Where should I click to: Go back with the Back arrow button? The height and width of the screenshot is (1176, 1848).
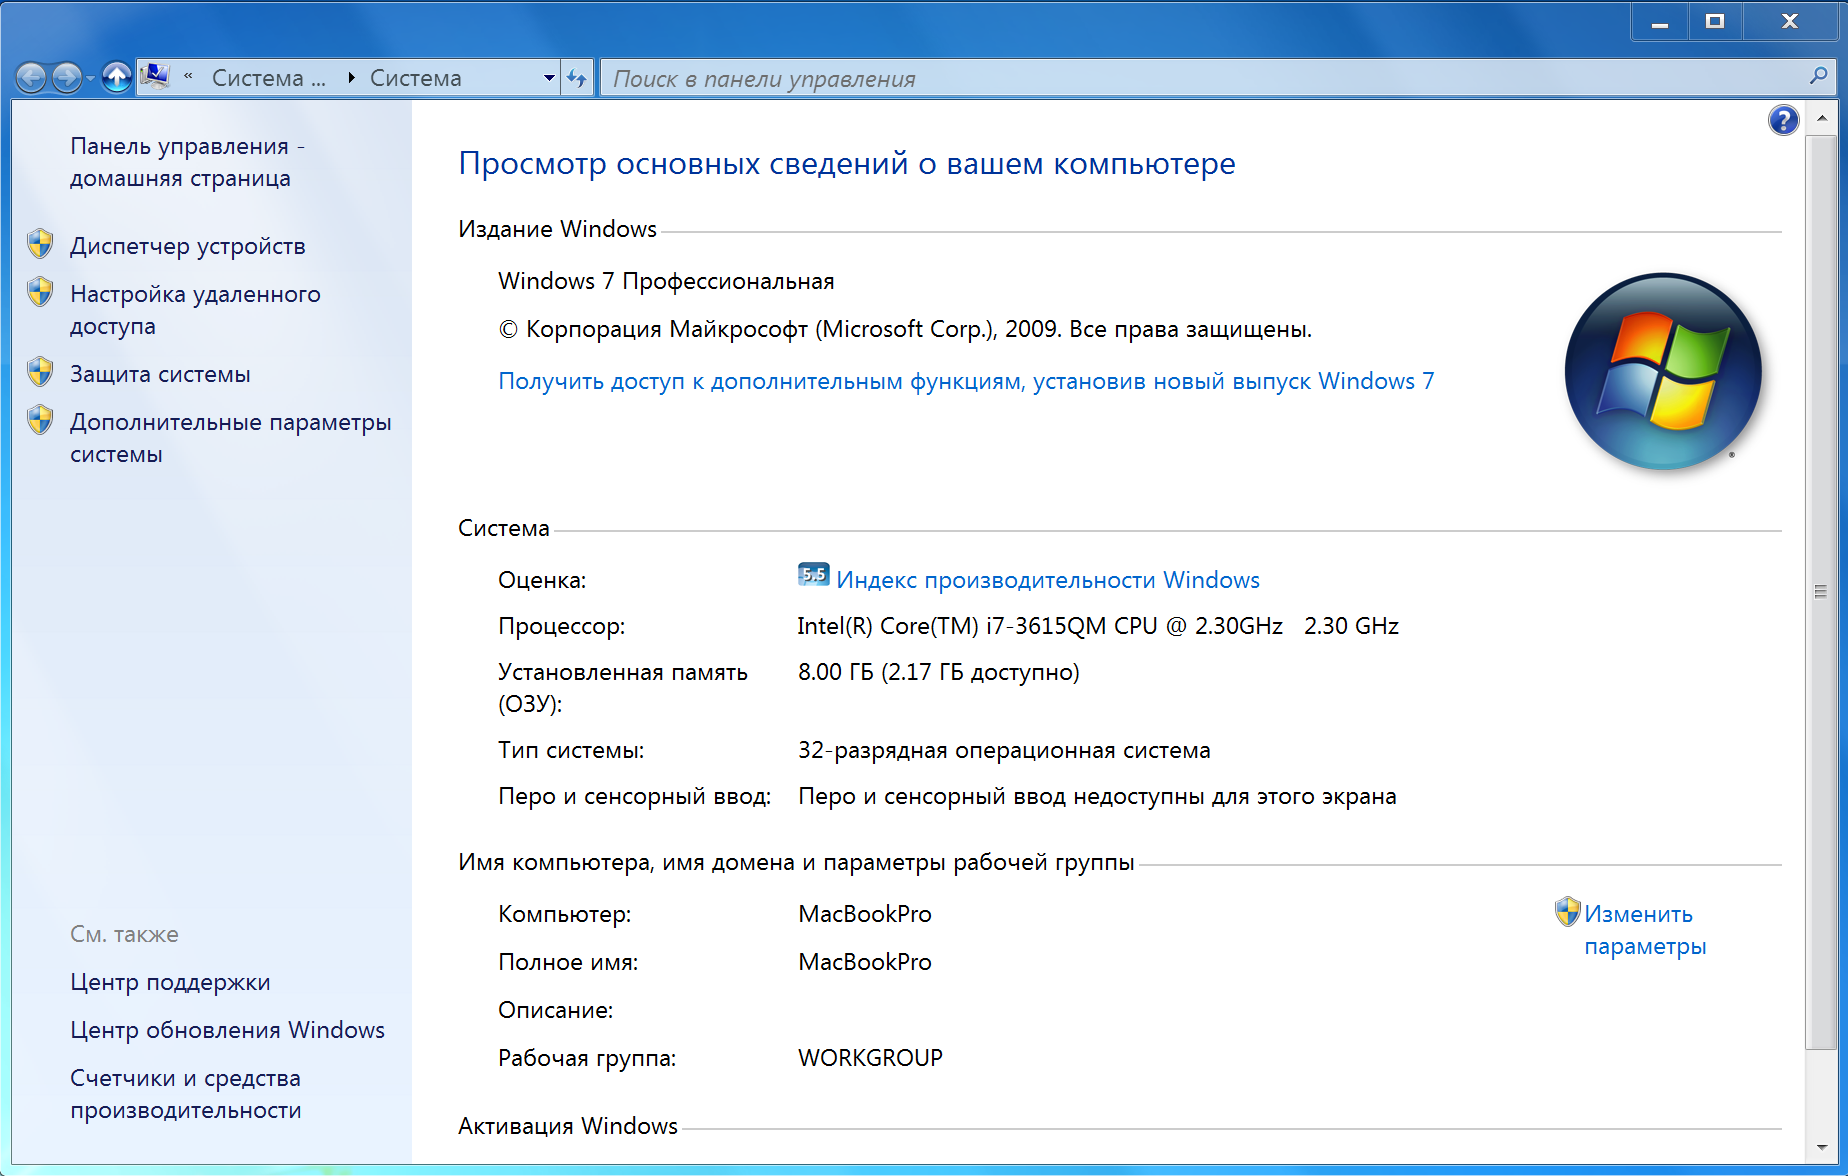point(31,77)
